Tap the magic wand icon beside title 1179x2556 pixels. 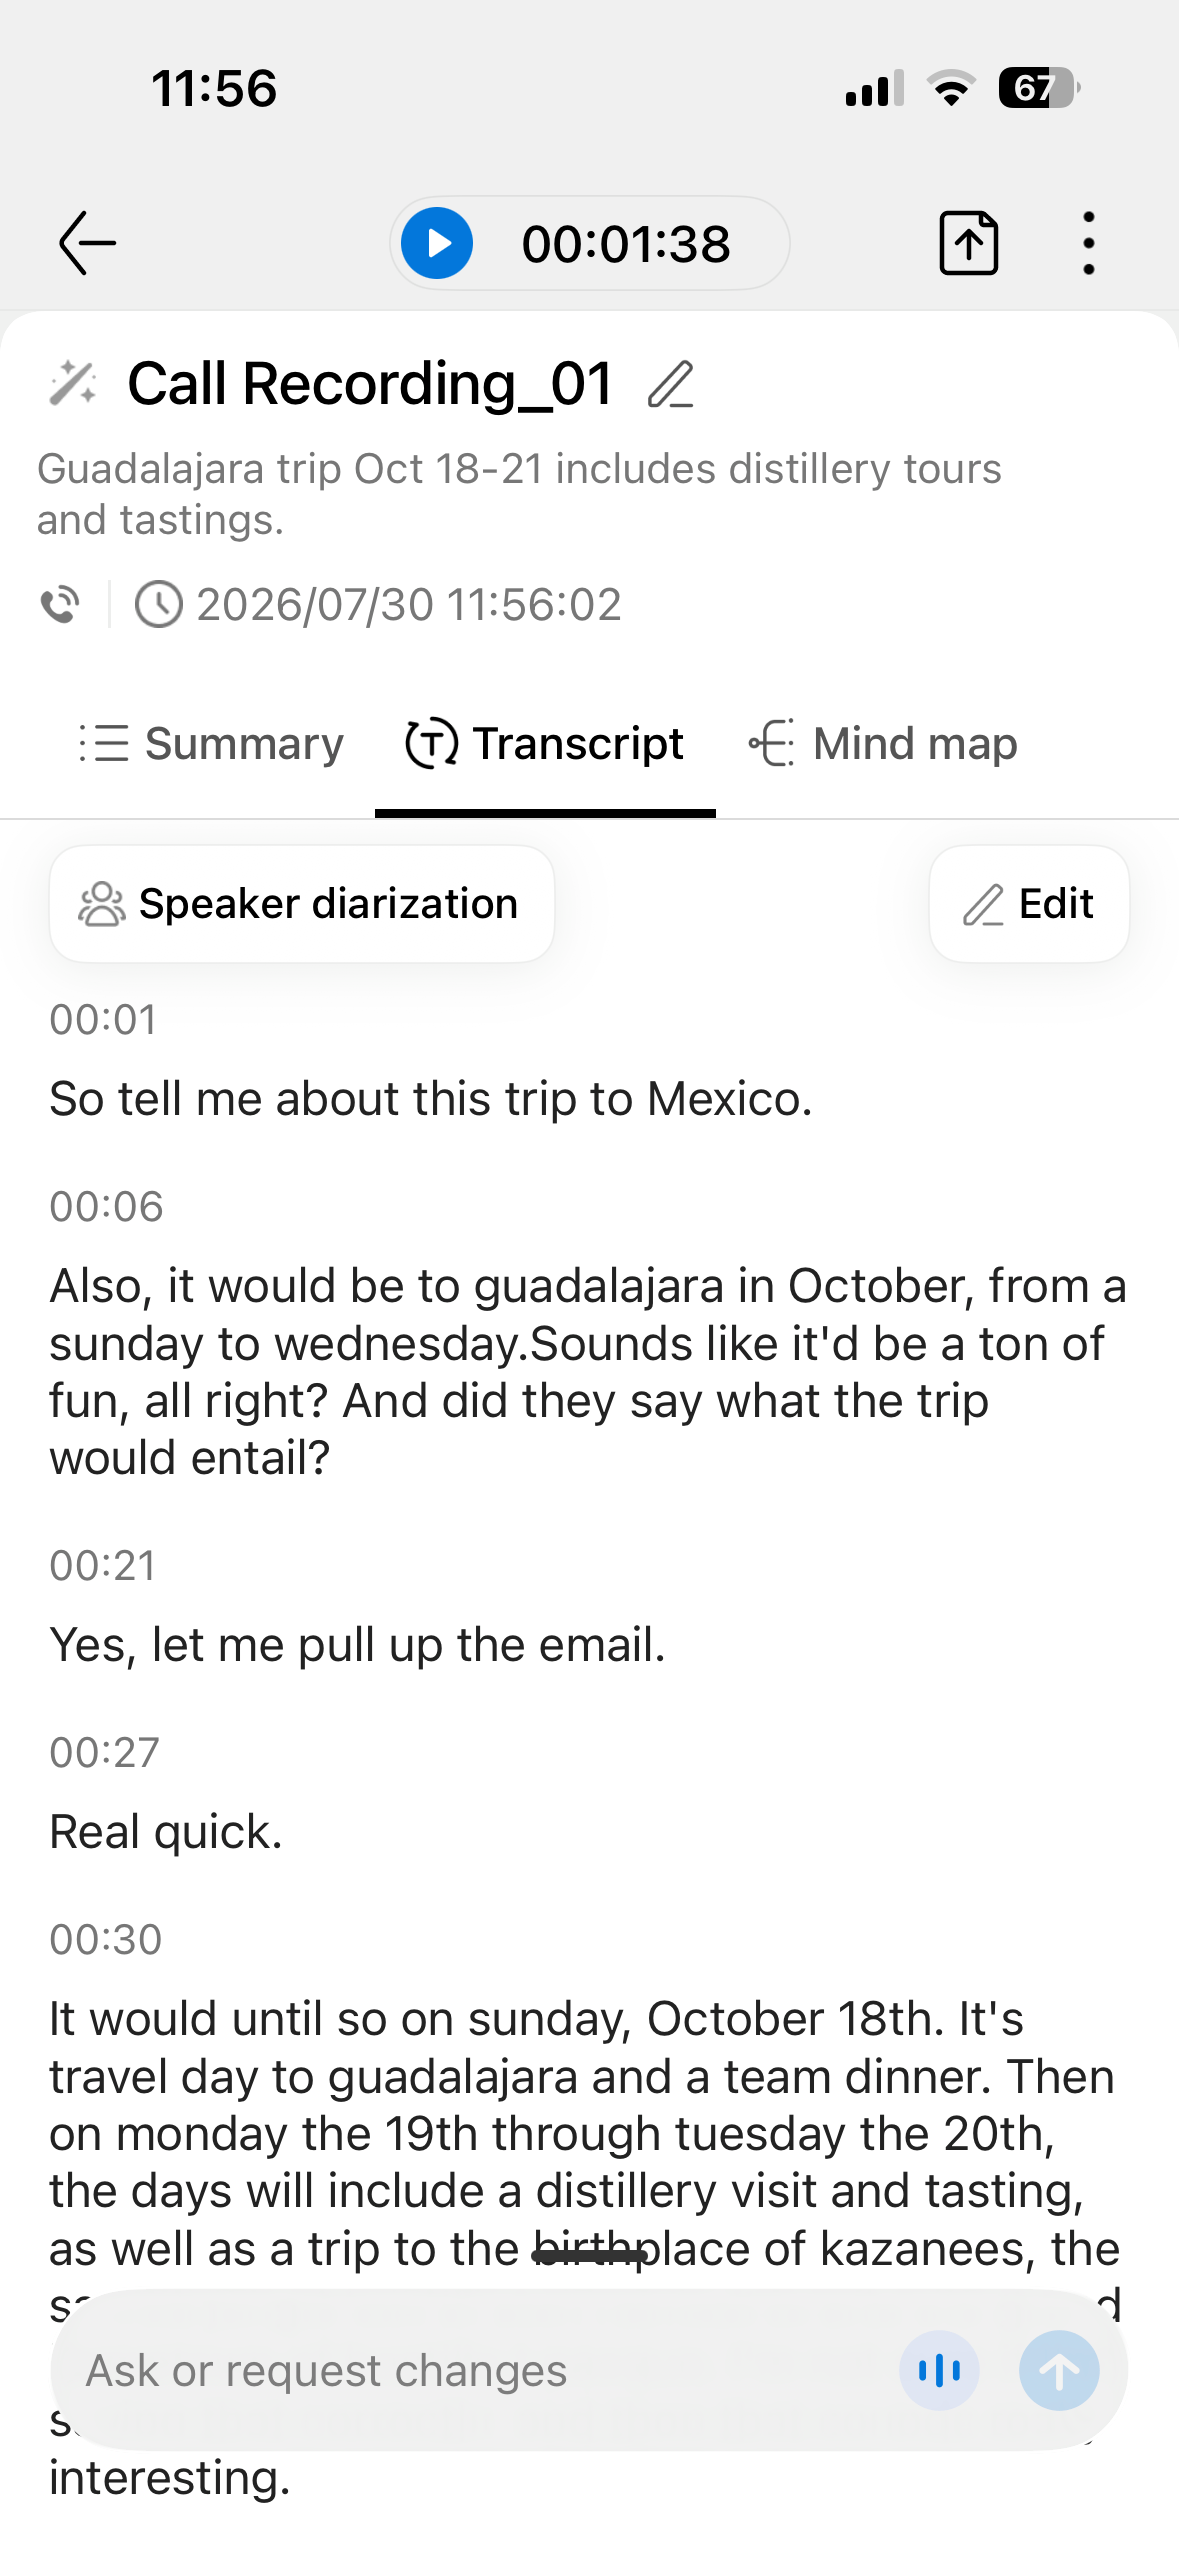point(73,384)
